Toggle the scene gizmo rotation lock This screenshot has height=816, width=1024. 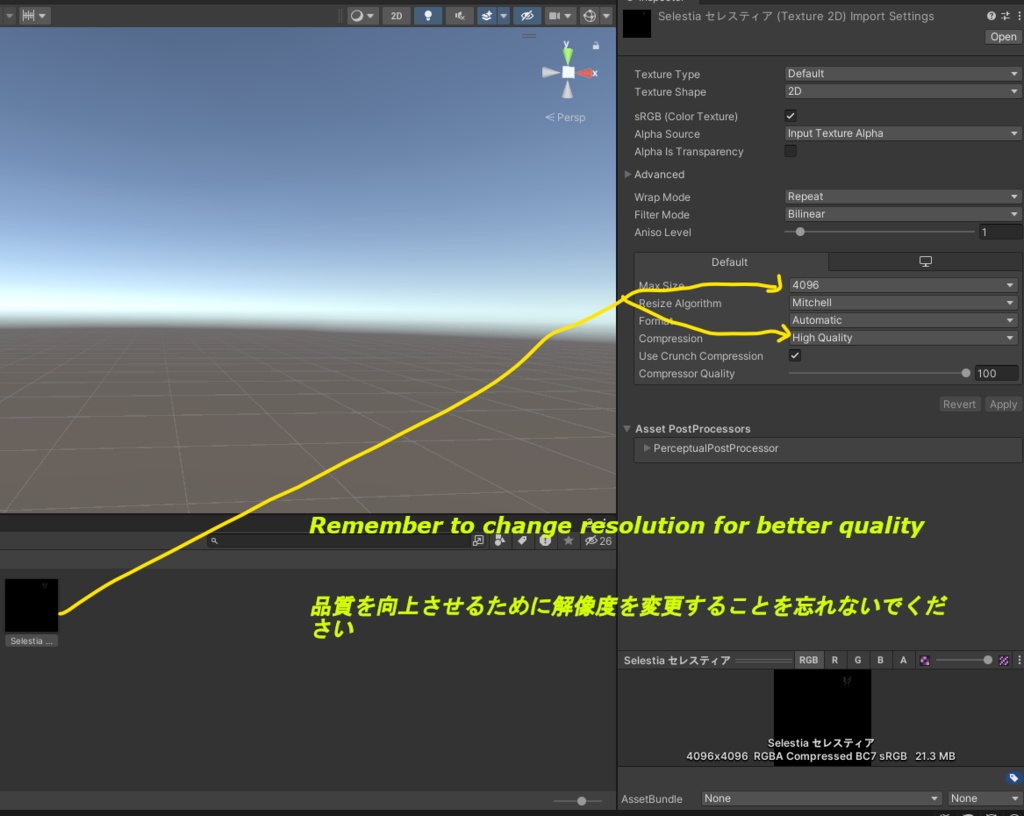click(x=596, y=46)
